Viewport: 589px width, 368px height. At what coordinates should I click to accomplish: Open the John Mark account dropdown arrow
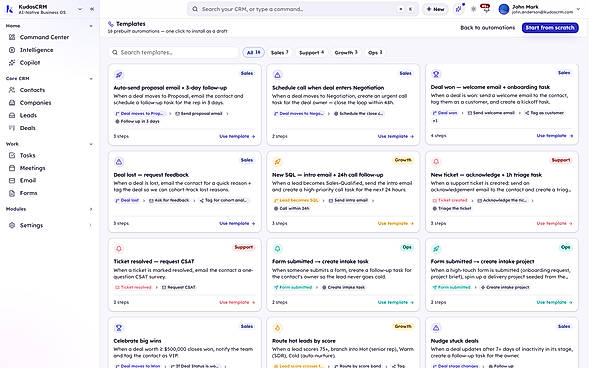pos(578,9)
